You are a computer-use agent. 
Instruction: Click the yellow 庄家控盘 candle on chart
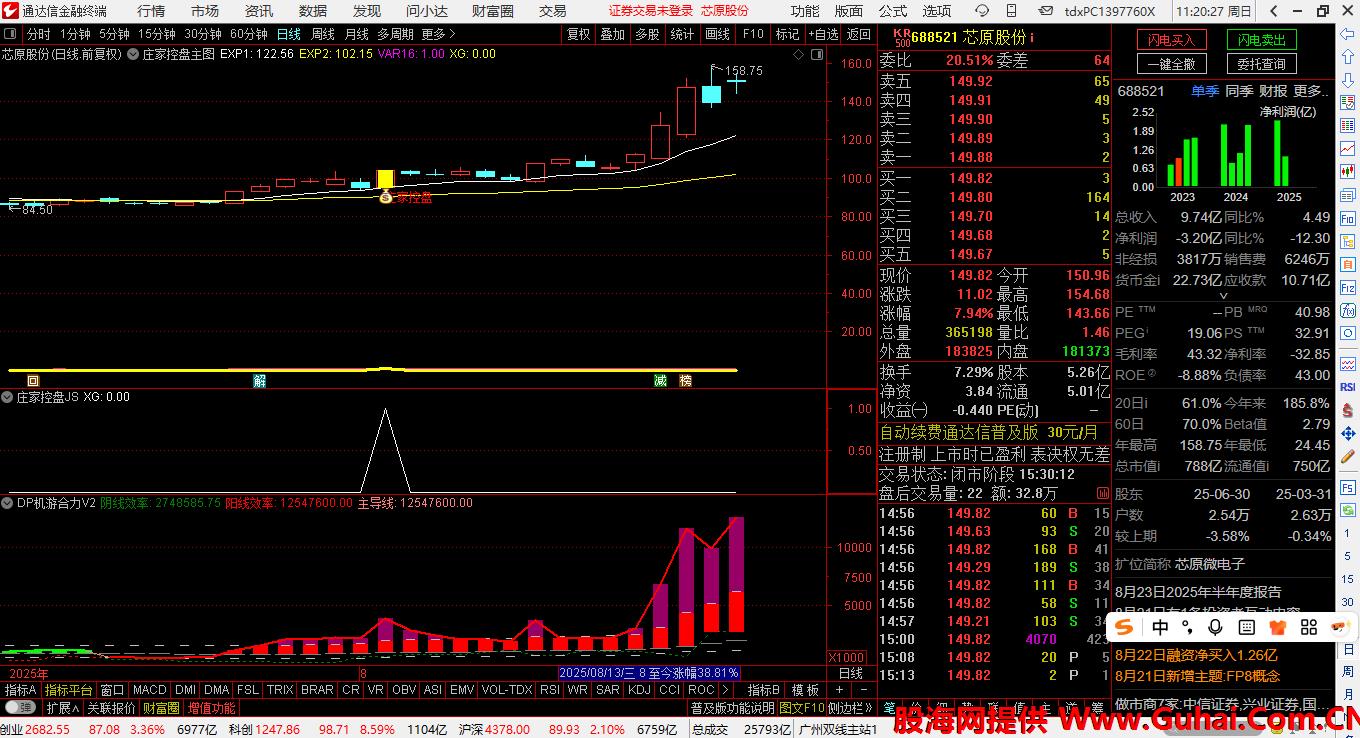[386, 179]
